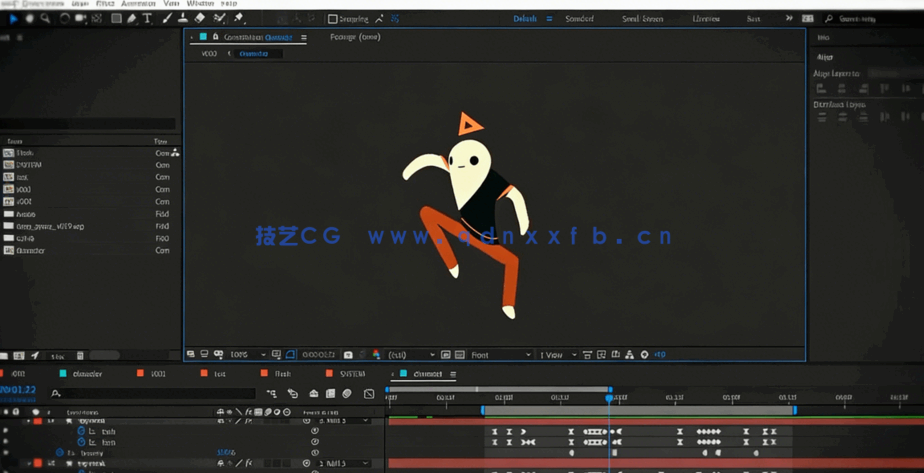Click the timeline motion blur icon
This screenshot has width=924, height=473.
tap(347, 394)
